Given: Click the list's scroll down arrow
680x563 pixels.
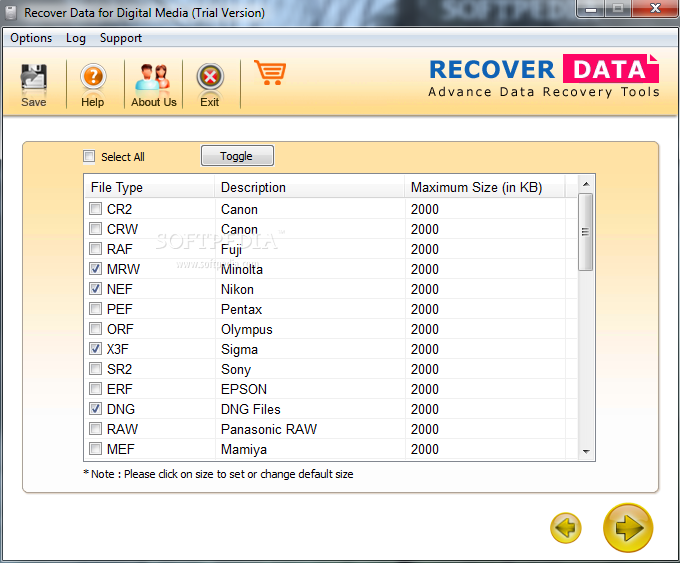Looking at the screenshot, I should pyautogui.click(x=586, y=452).
